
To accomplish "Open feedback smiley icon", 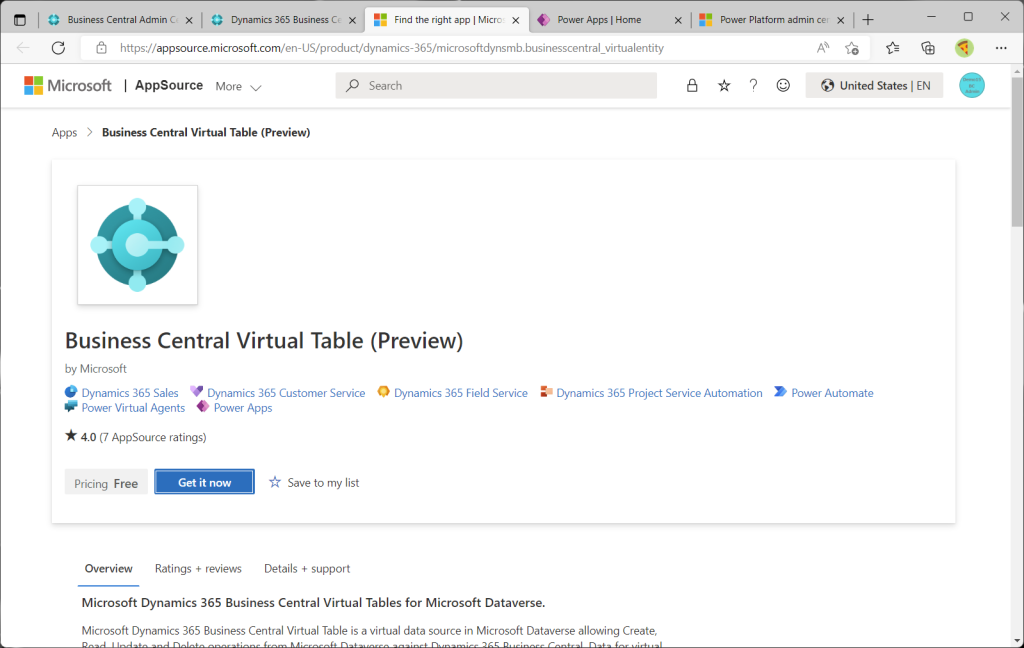I will (x=783, y=86).
